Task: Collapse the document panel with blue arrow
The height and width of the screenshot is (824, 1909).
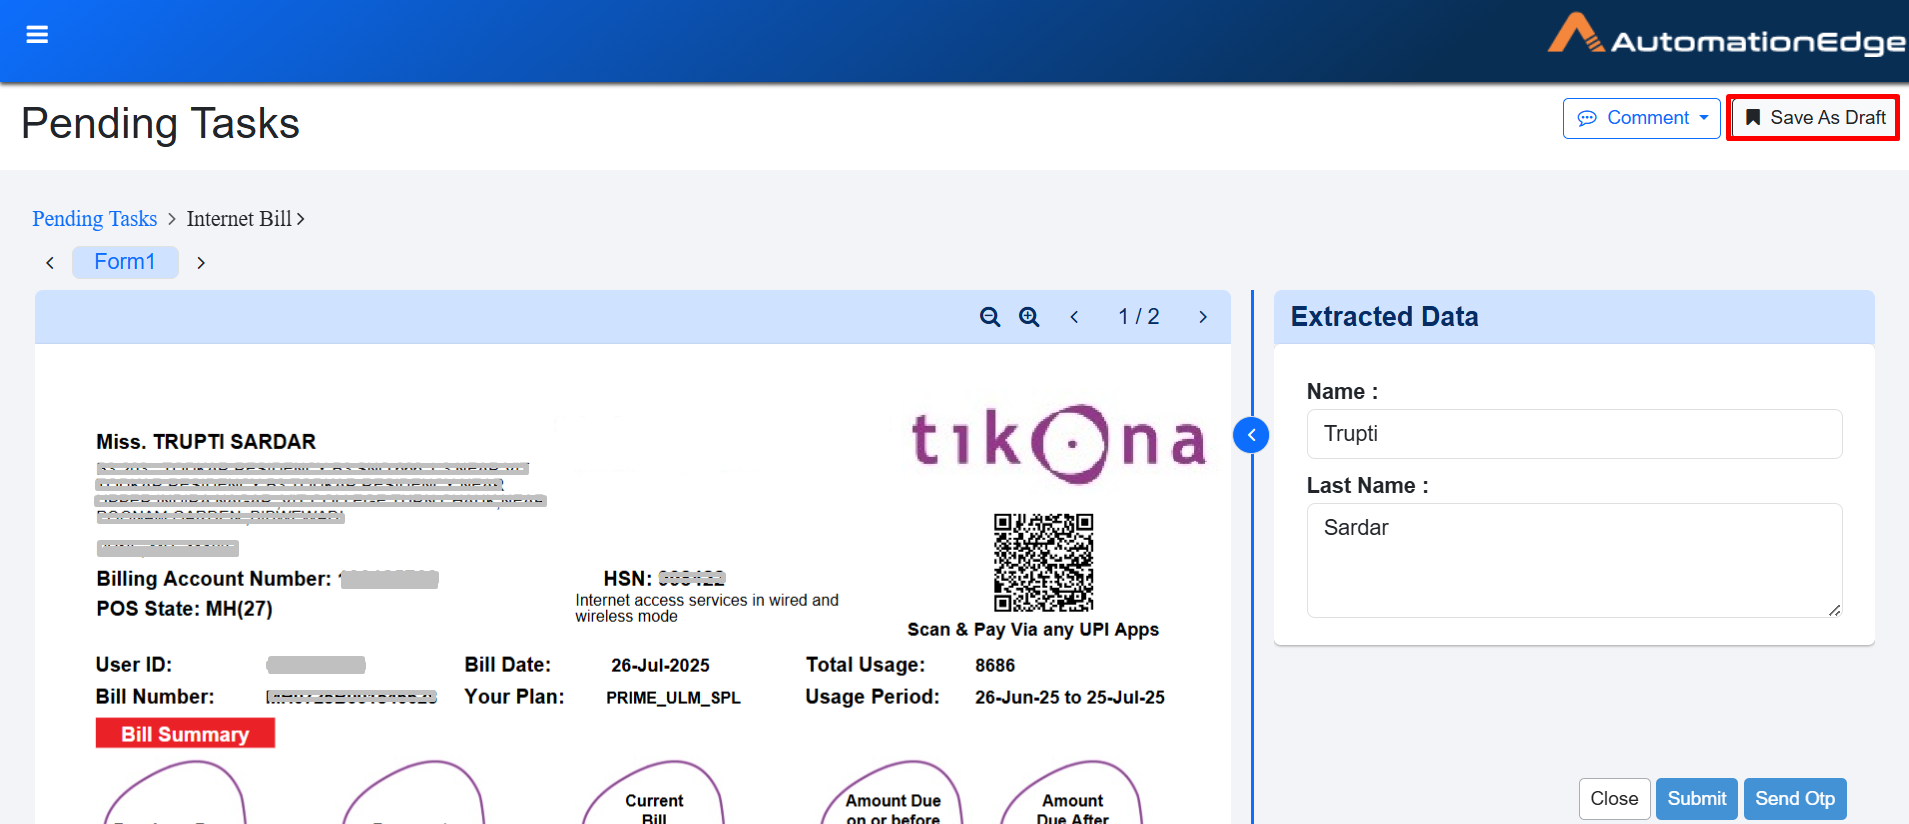Action: [1251, 435]
